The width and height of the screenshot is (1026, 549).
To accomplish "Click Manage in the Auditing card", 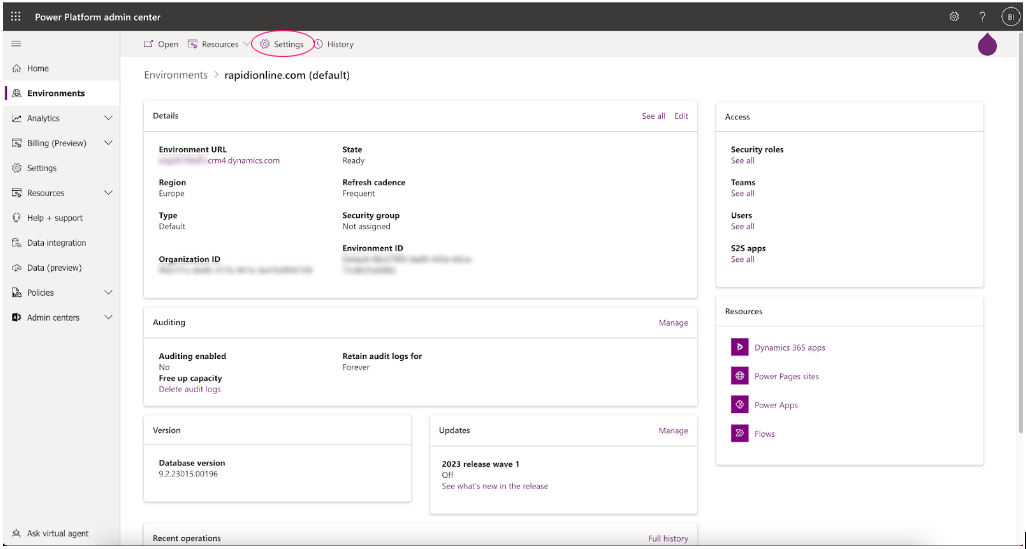I will coord(673,323).
